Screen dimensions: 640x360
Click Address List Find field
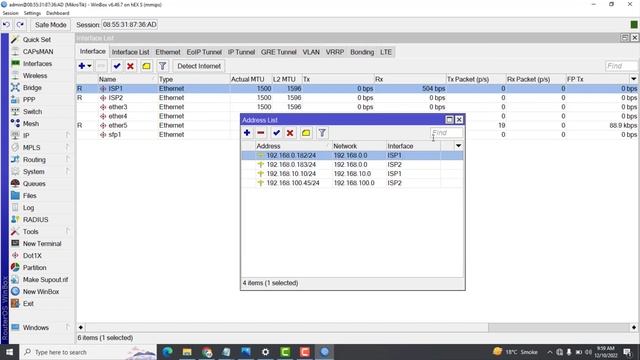tap(447, 133)
